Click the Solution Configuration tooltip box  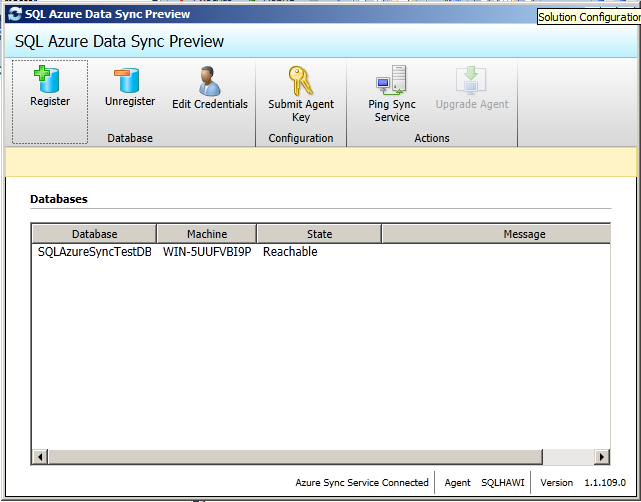click(589, 17)
